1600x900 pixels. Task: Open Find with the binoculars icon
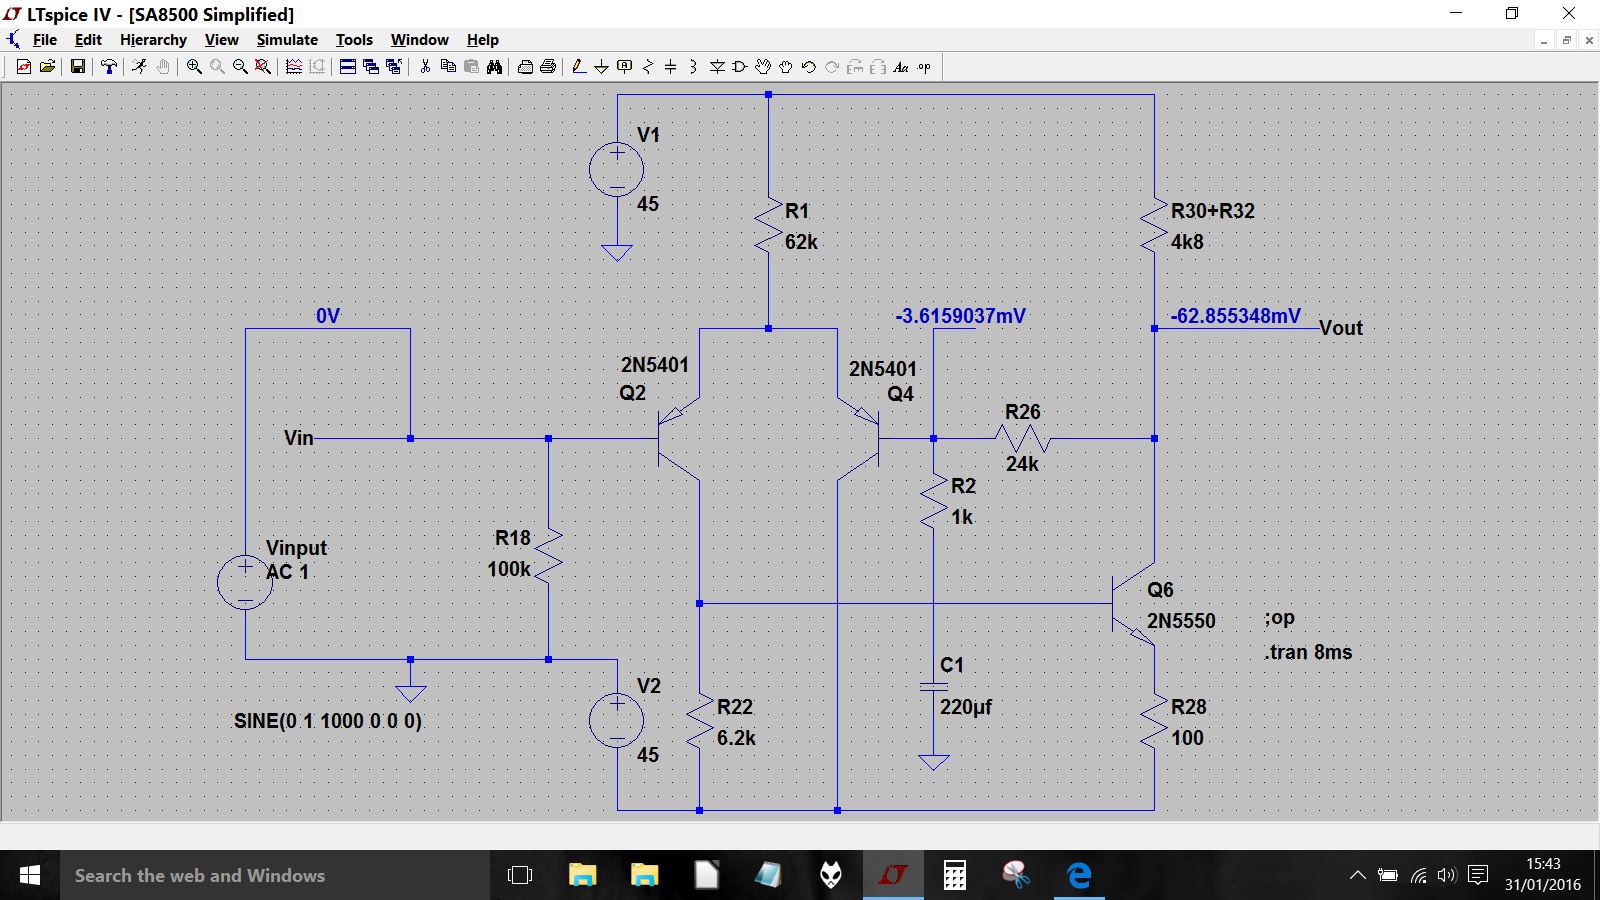(494, 67)
